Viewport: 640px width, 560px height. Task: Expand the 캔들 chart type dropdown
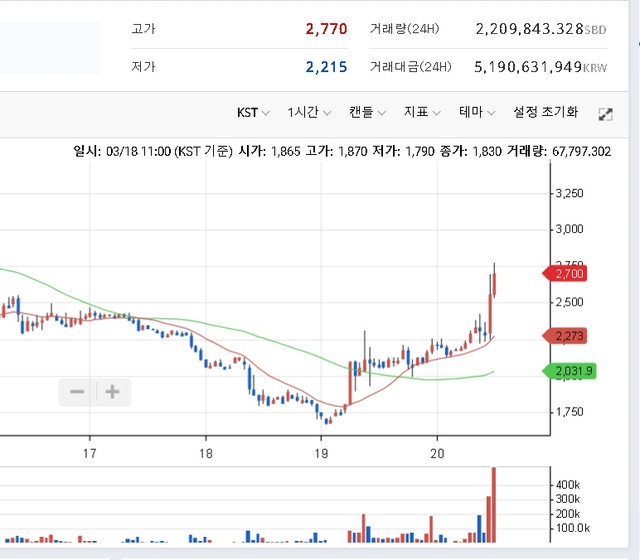coord(367,112)
